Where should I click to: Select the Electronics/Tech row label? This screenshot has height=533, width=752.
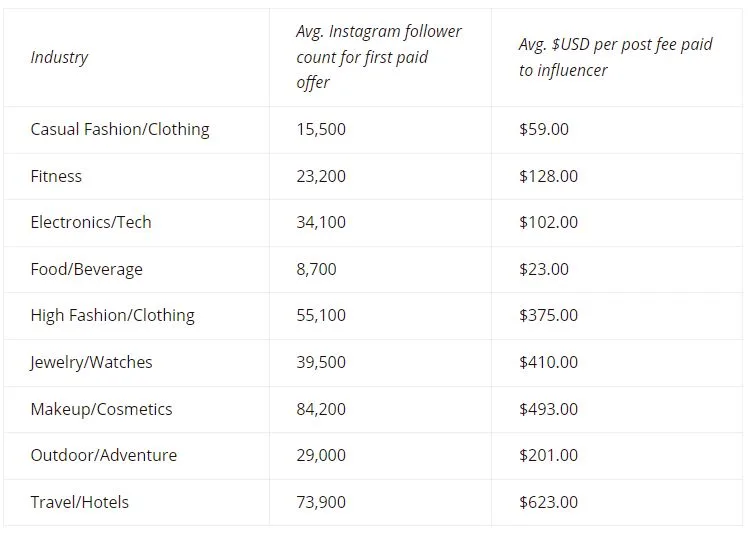91,222
